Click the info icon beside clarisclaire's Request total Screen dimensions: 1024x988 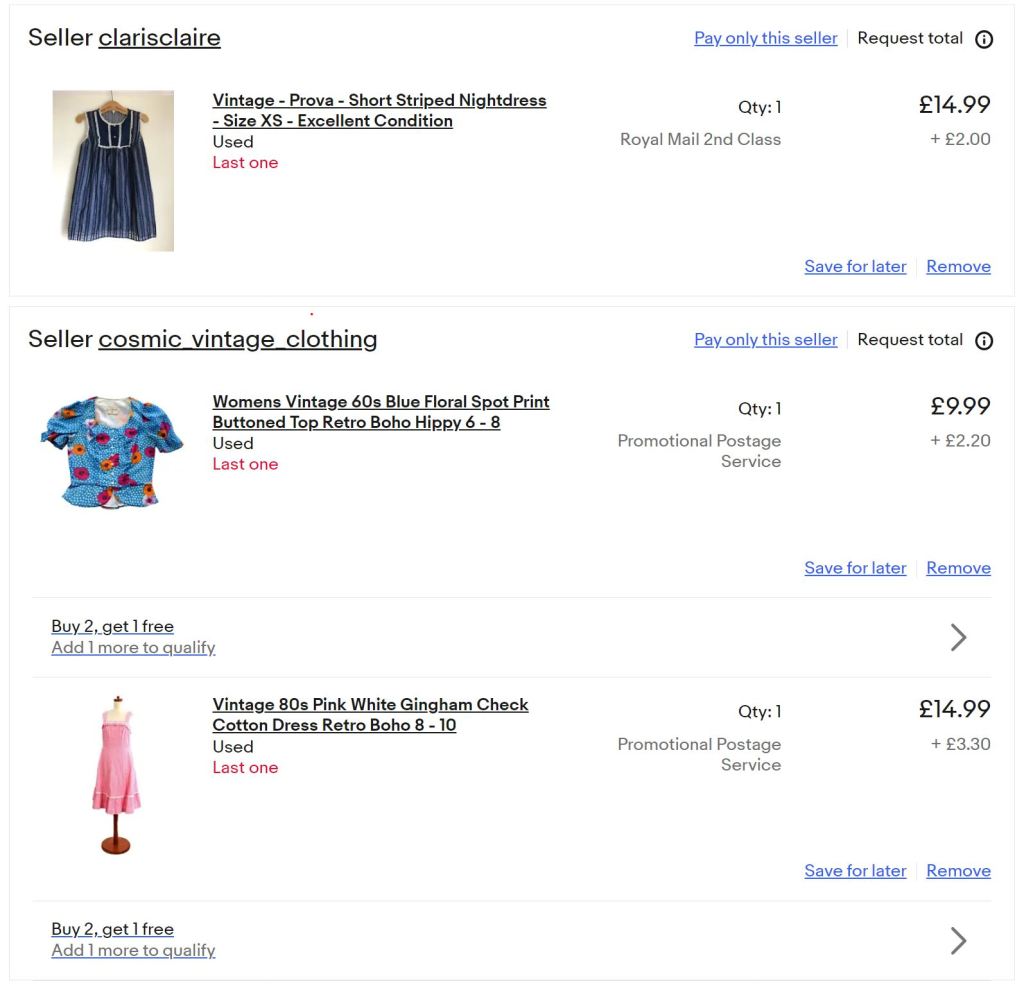click(984, 39)
